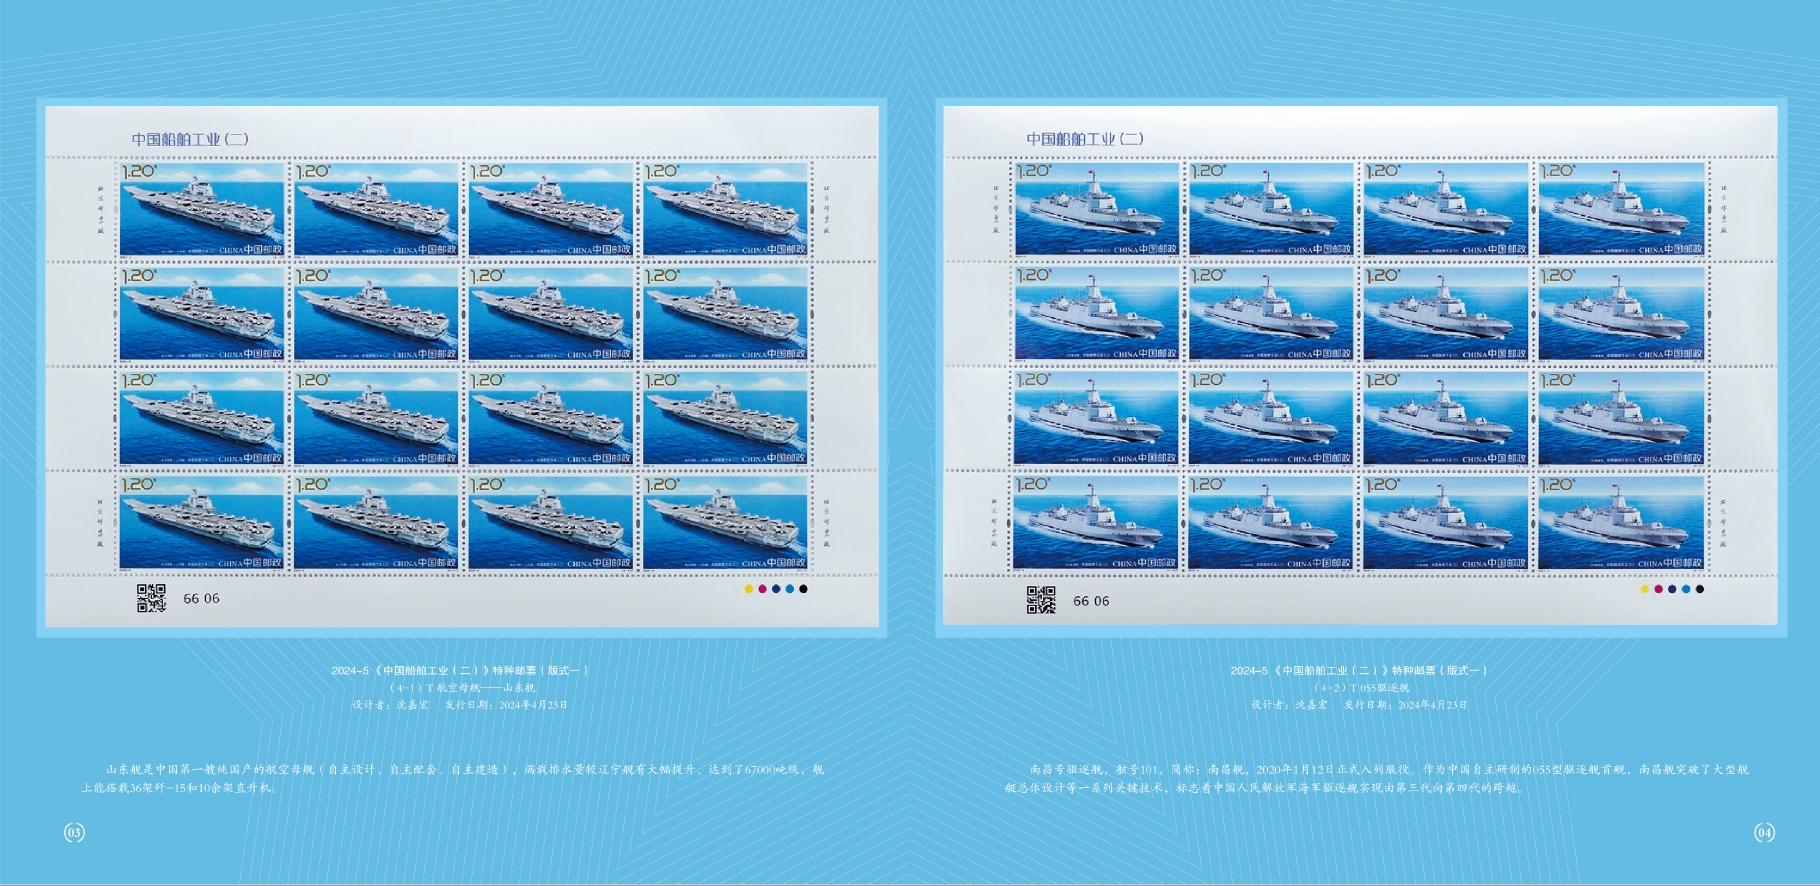Click the page 03 number circle

point(74,832)
